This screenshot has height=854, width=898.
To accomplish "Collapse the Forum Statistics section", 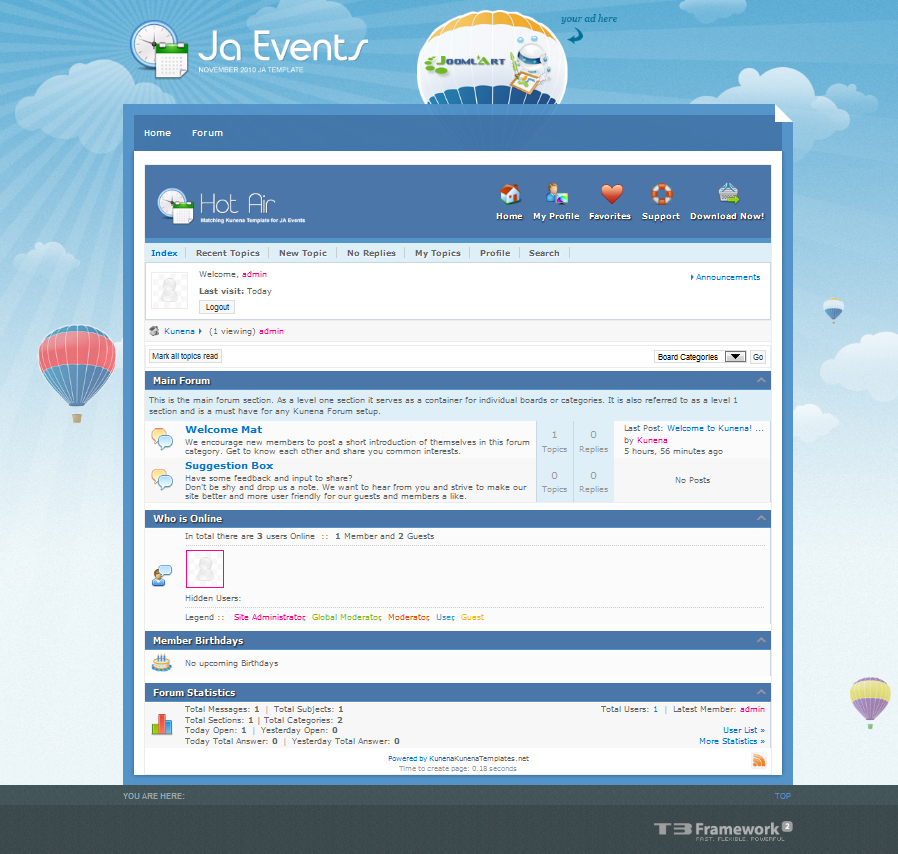I will (761, 692).
